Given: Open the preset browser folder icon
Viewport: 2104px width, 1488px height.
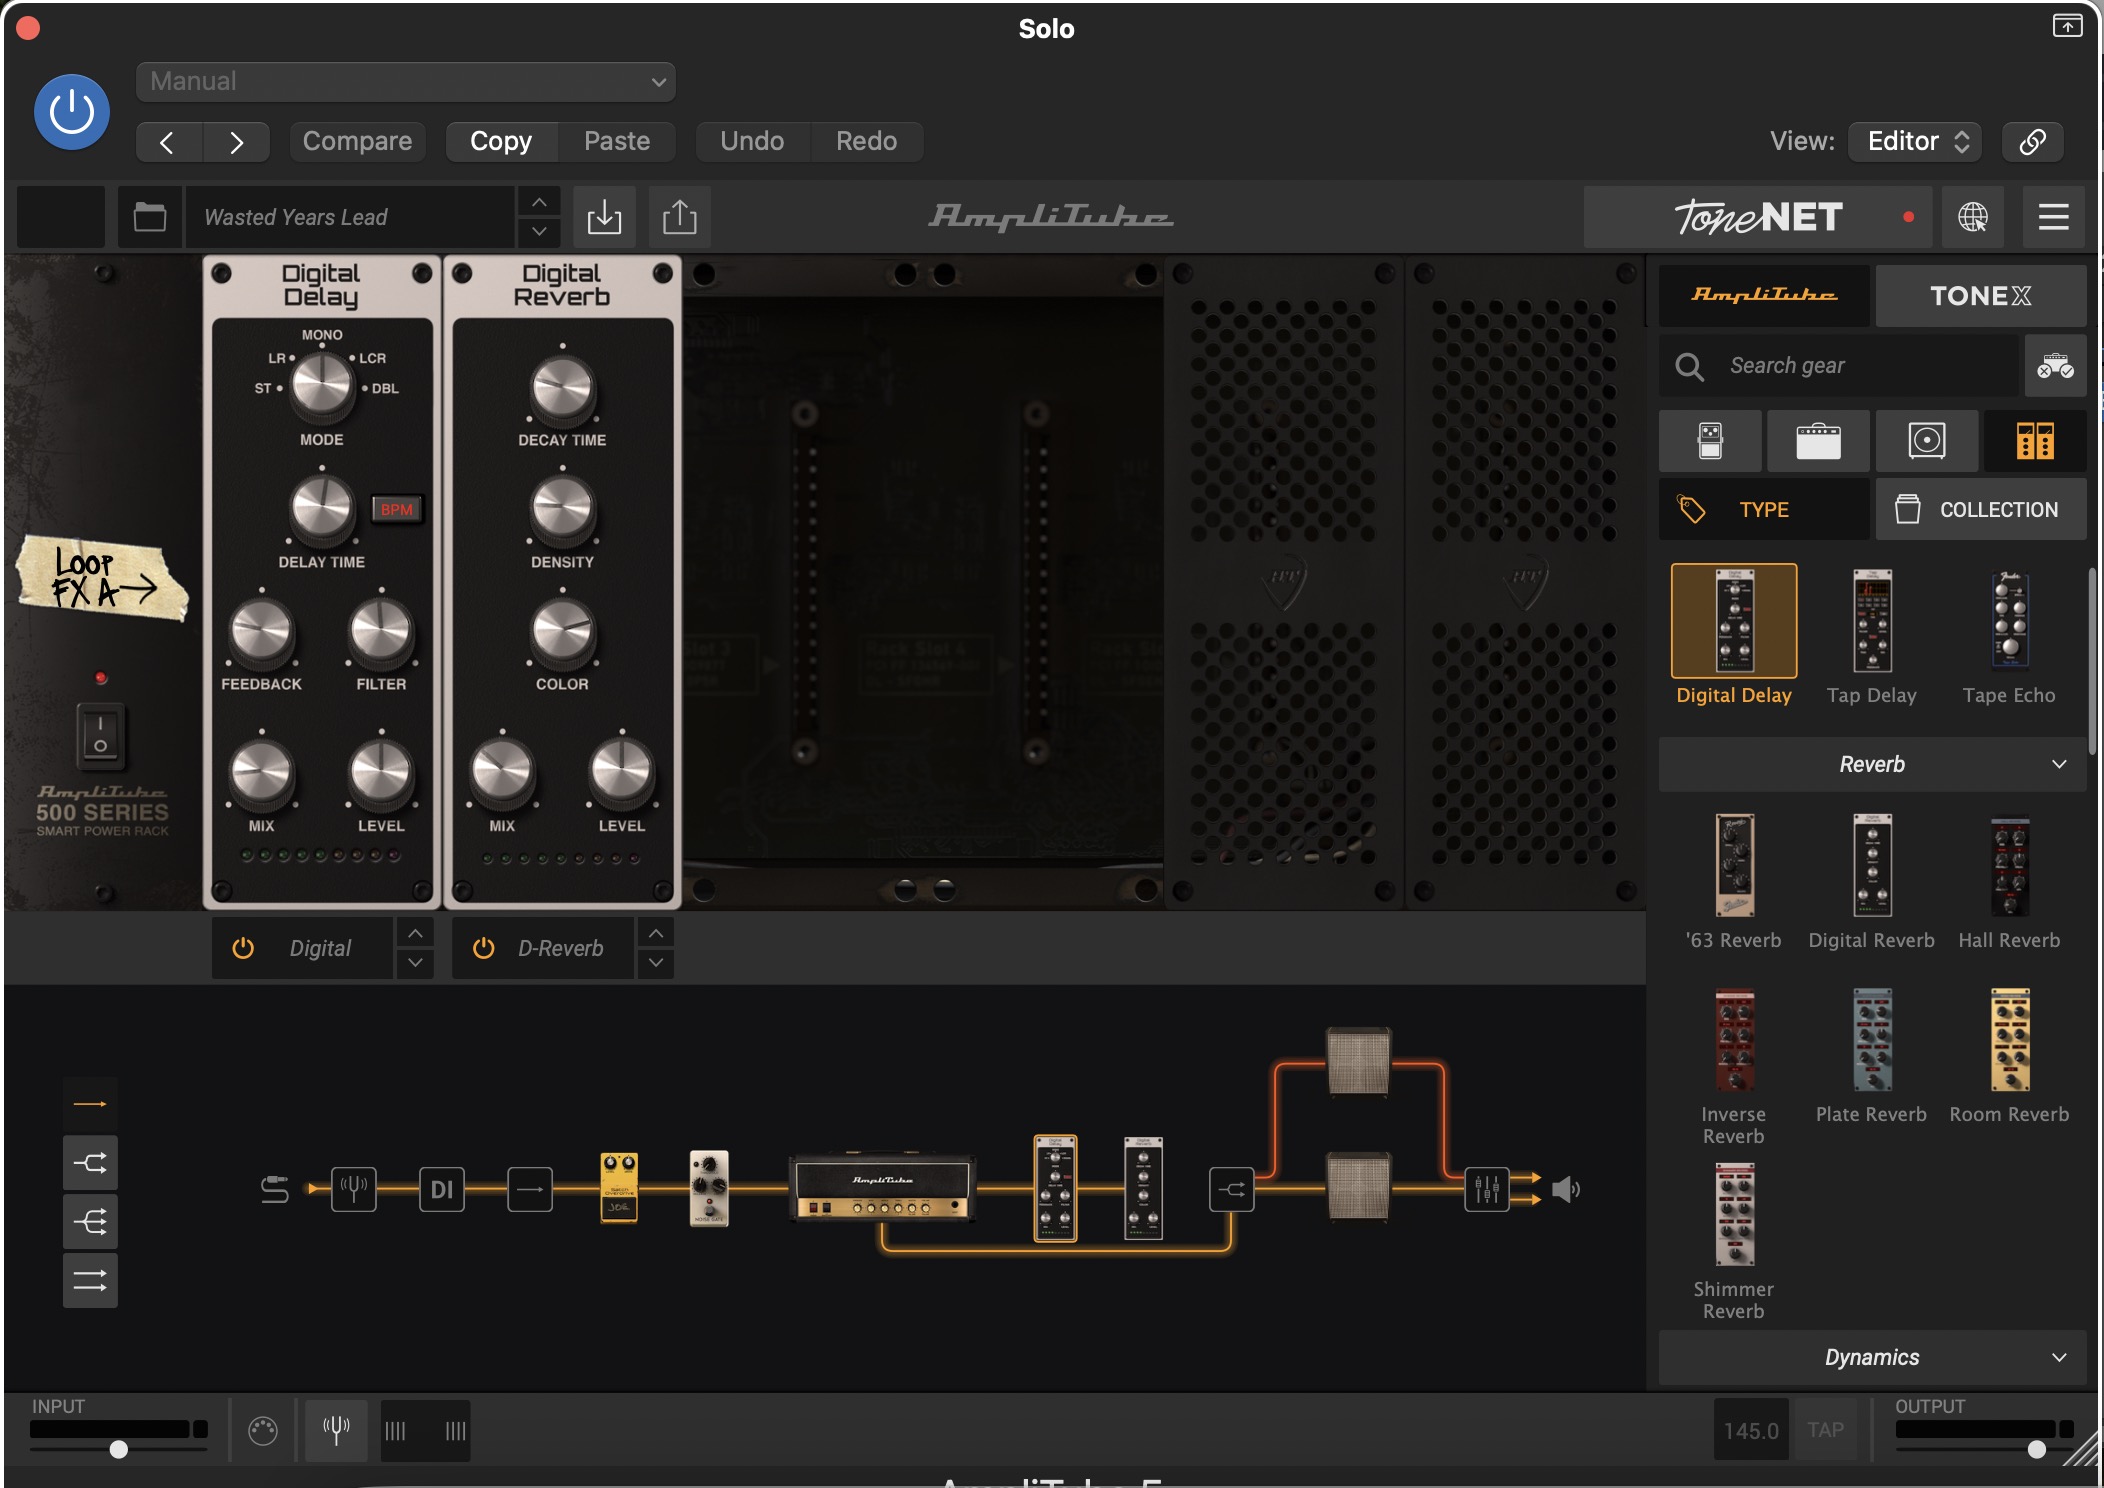Looking at the screenshot, I should [x=150, y=217].
